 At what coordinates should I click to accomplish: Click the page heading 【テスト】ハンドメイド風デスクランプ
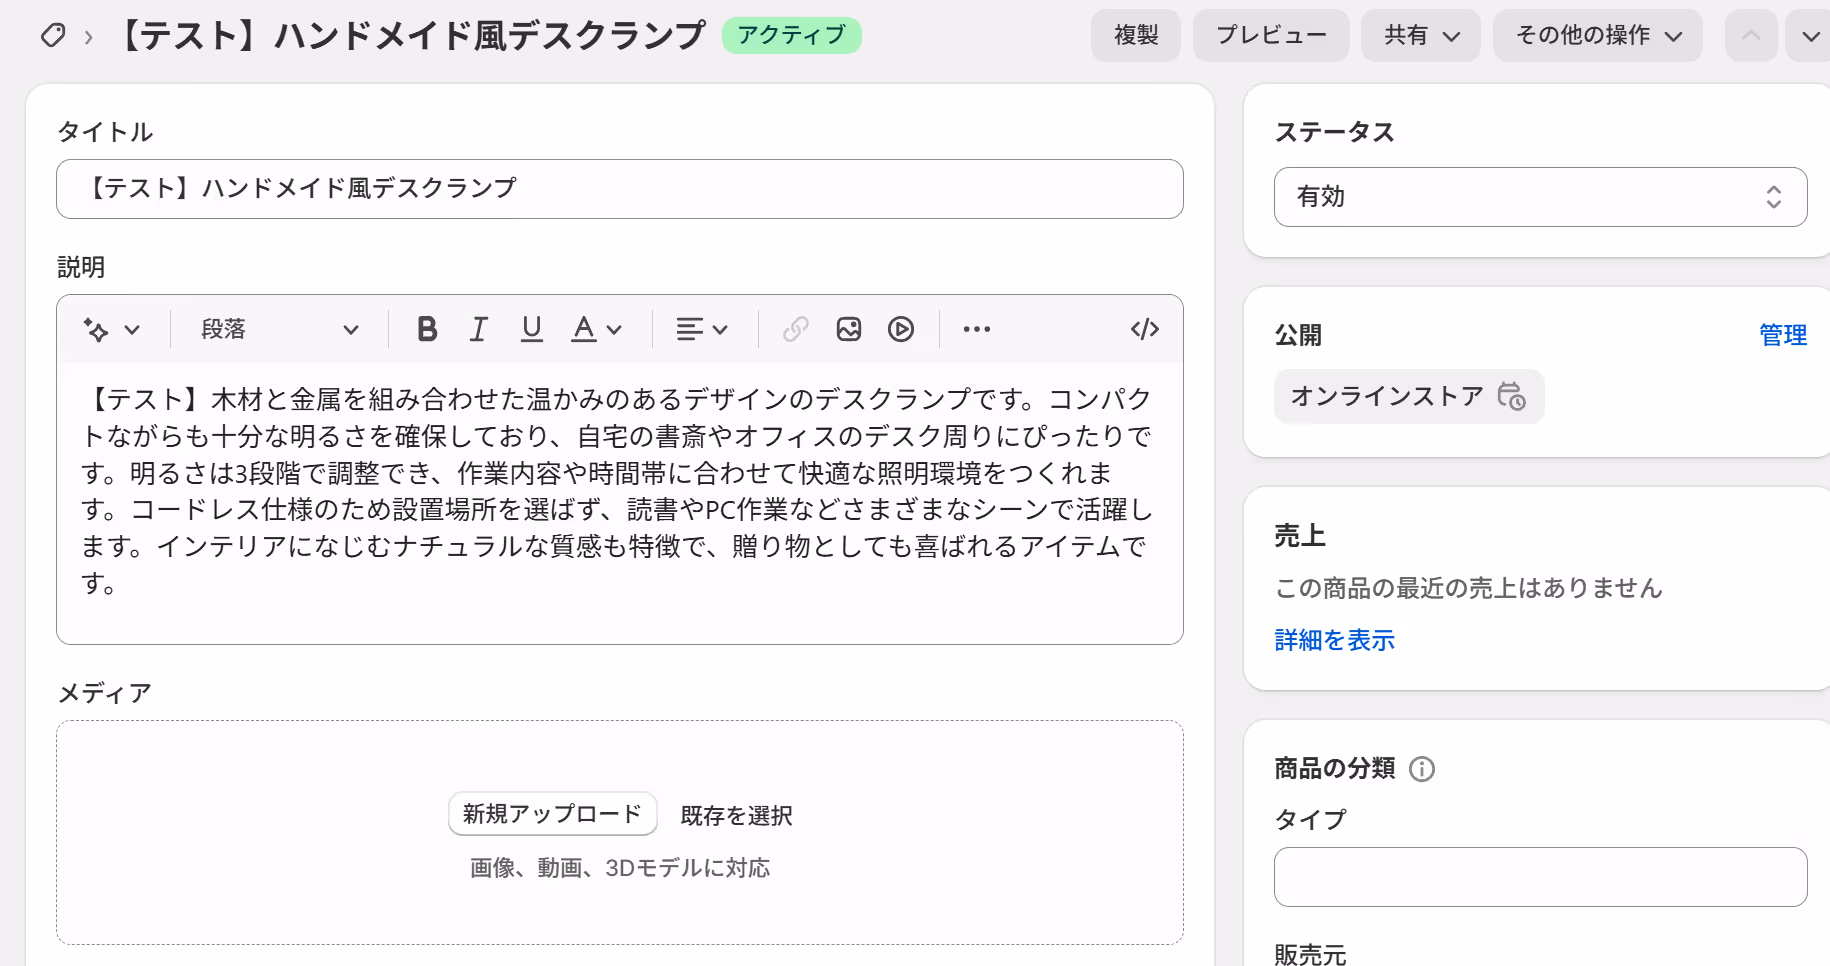[412, 36]
